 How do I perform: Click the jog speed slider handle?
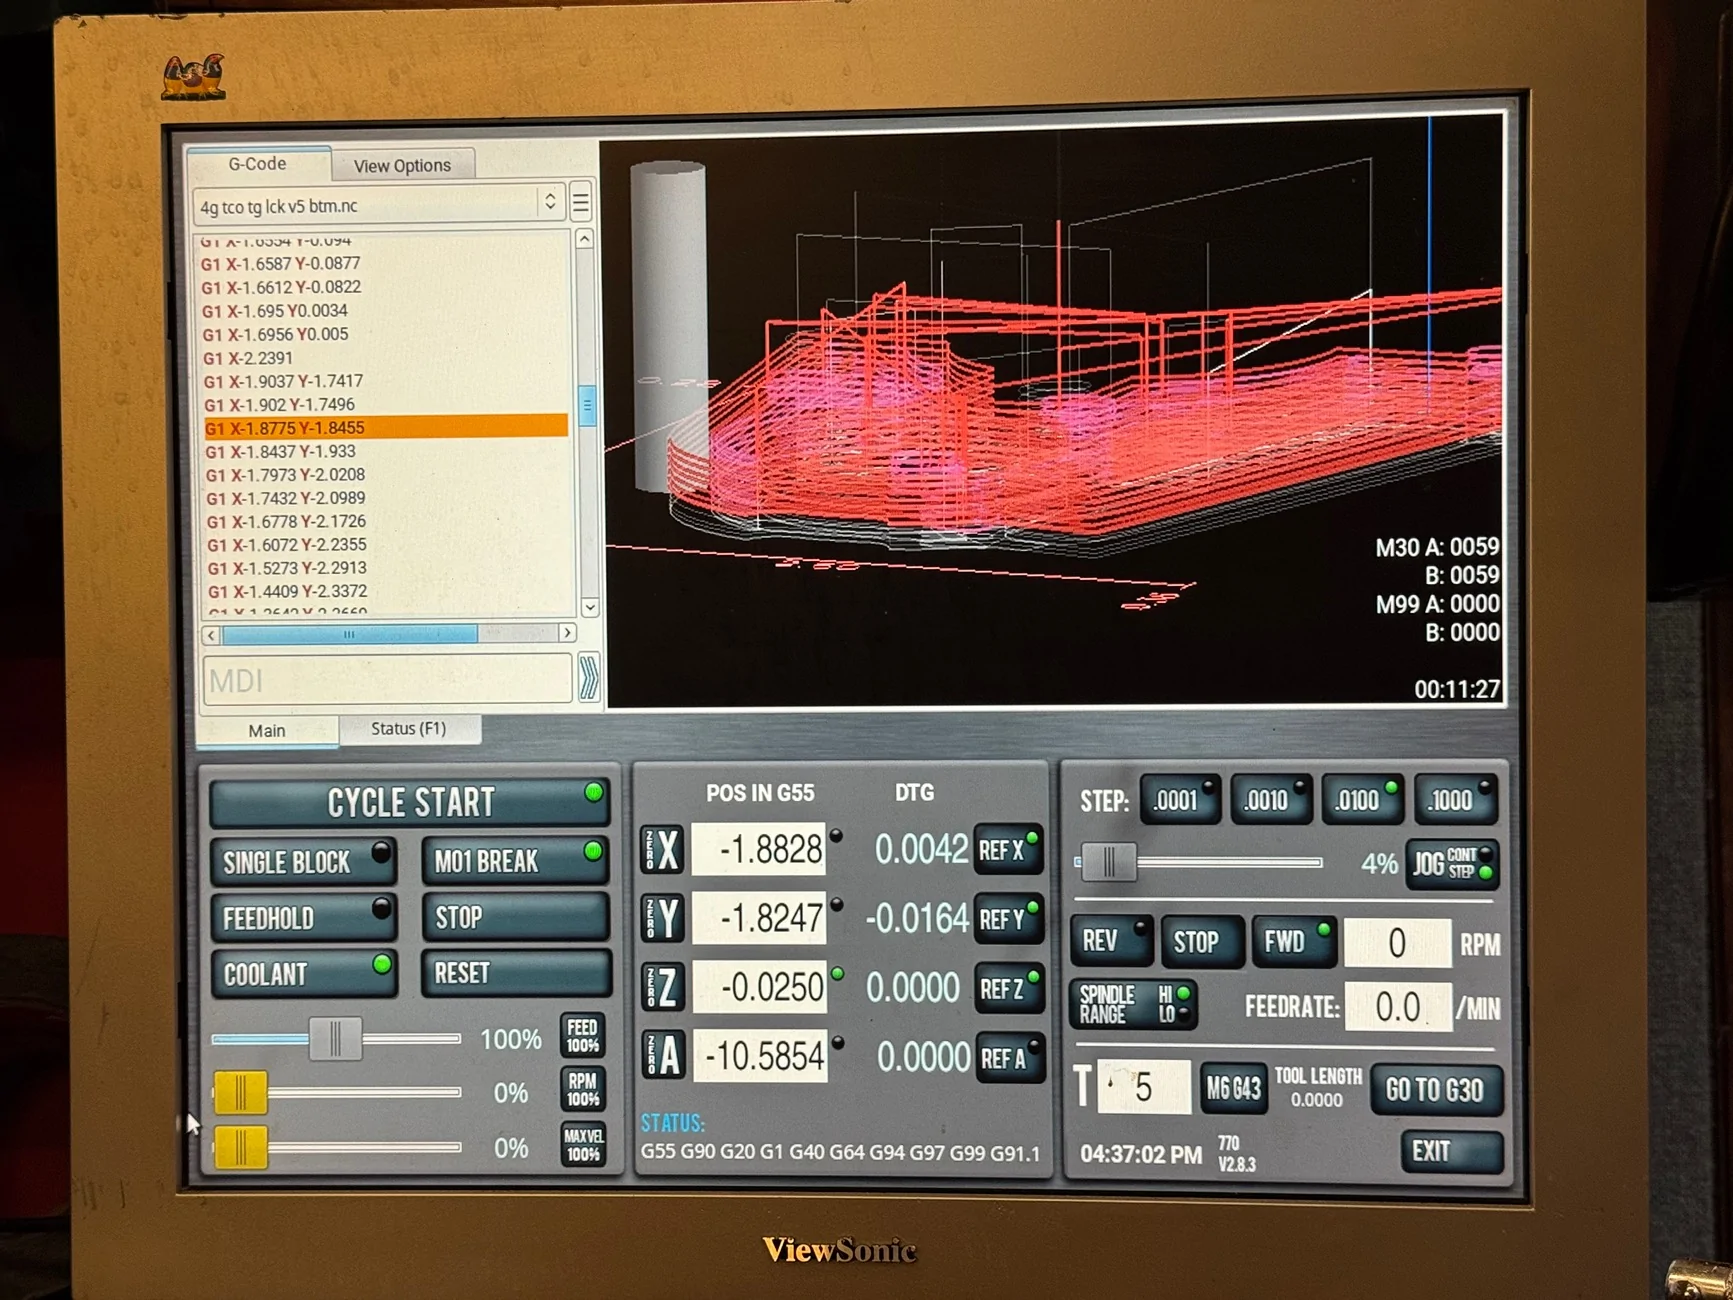click(1108, 862)
